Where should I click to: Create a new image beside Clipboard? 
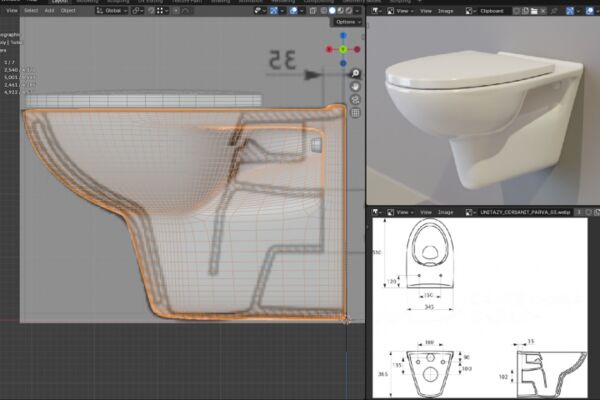(x=525, y=11)
